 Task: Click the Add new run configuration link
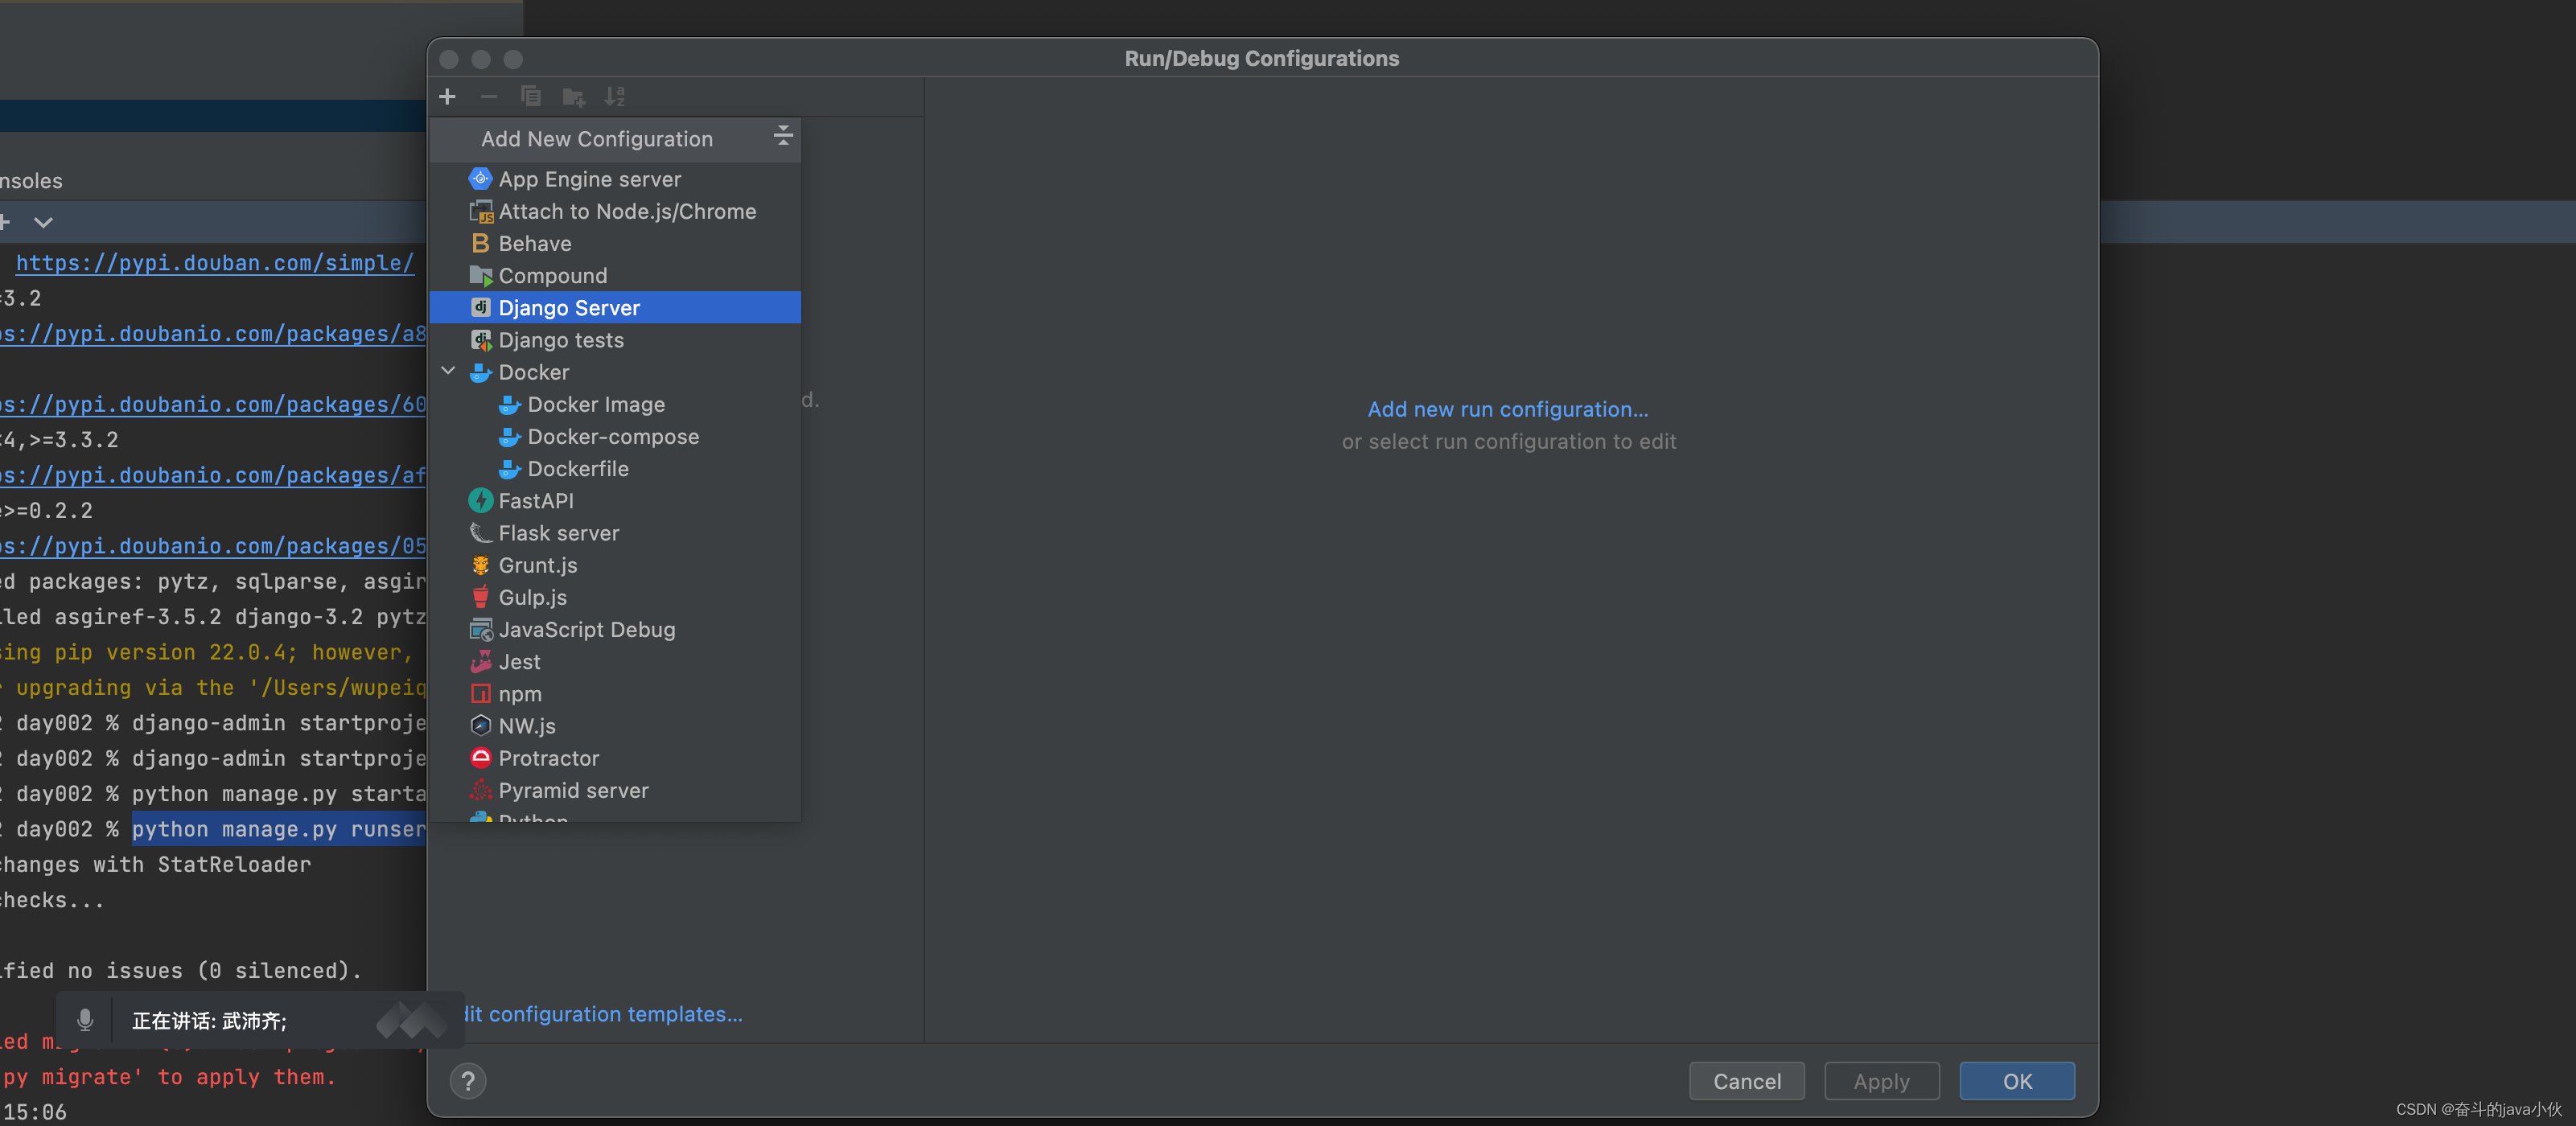click(x=1508, y=409)
